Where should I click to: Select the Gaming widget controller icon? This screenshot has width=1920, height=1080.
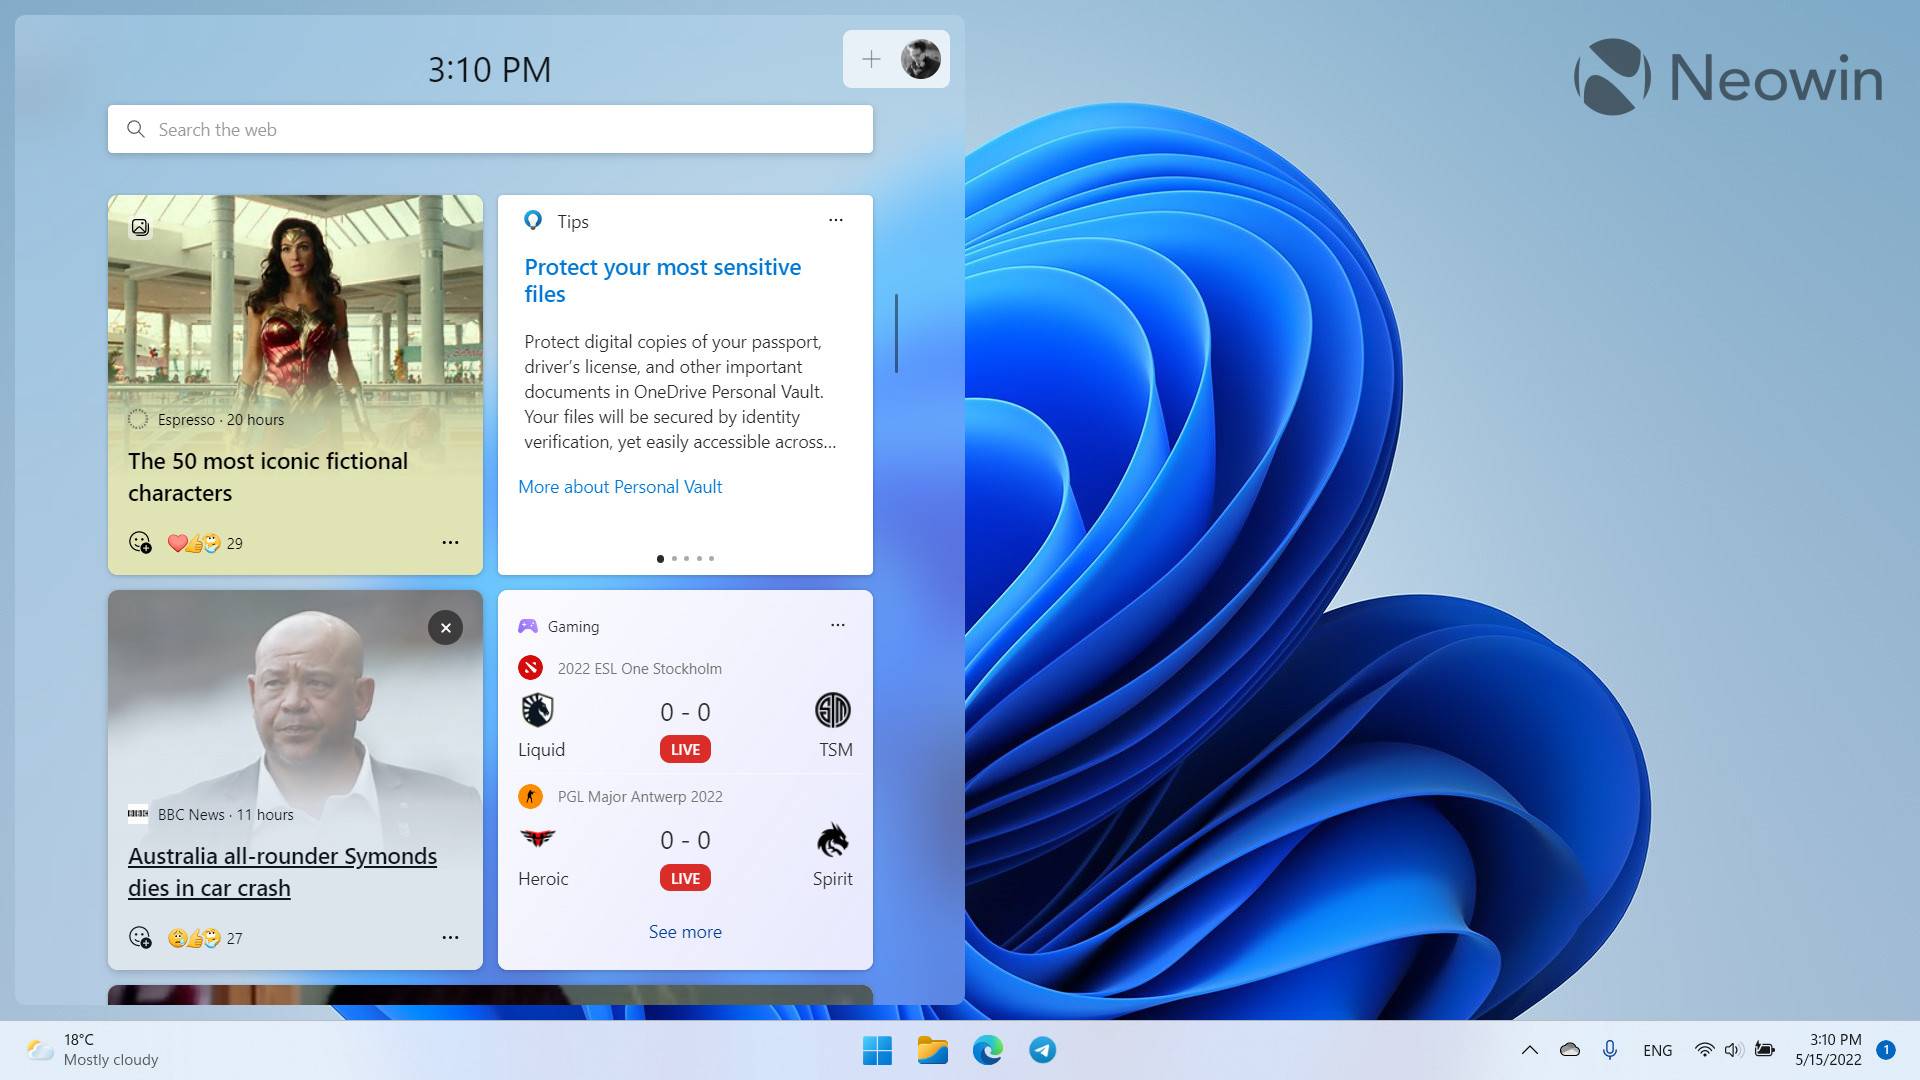point(527,626)
